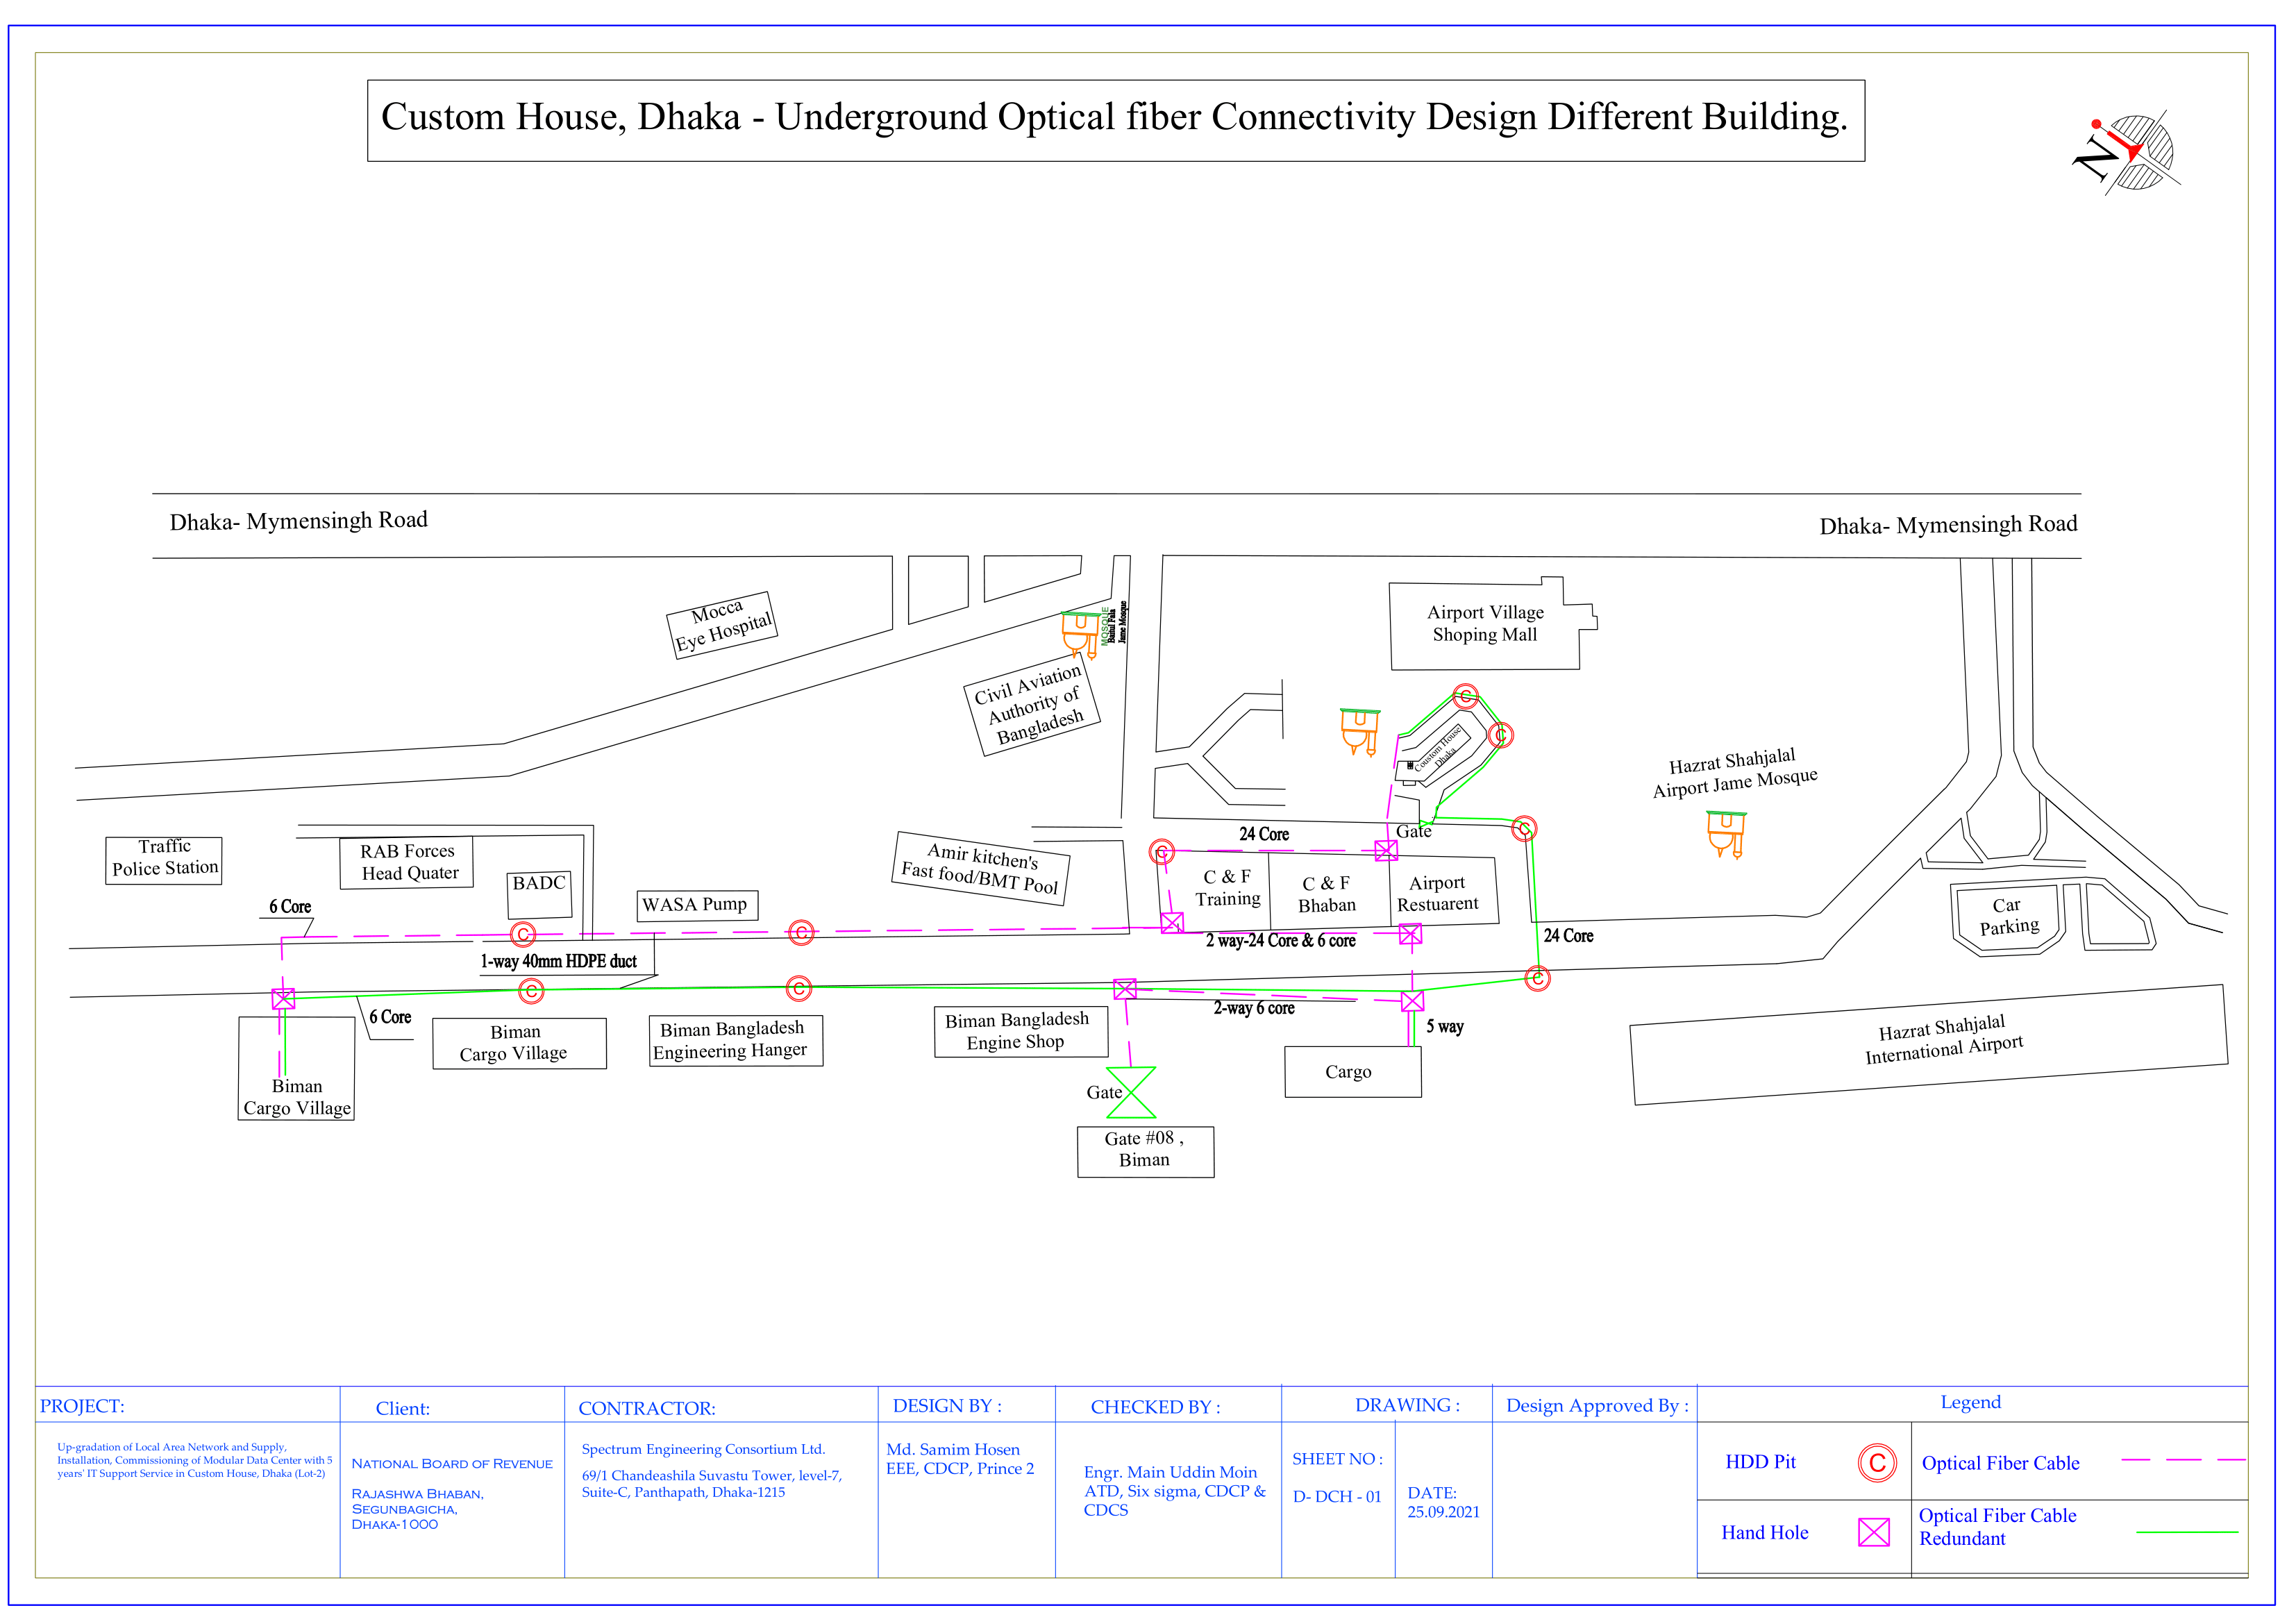Viewport: 2296px width, 1624px height.
Task: Click the 'C & F Bhaban' label
Action: coord(1327,894)
